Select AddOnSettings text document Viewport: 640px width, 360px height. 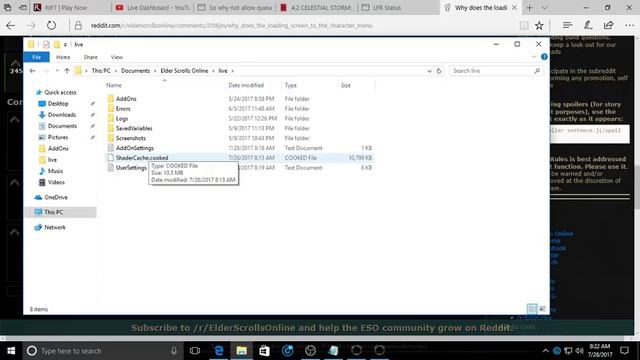tap(135, 148)
